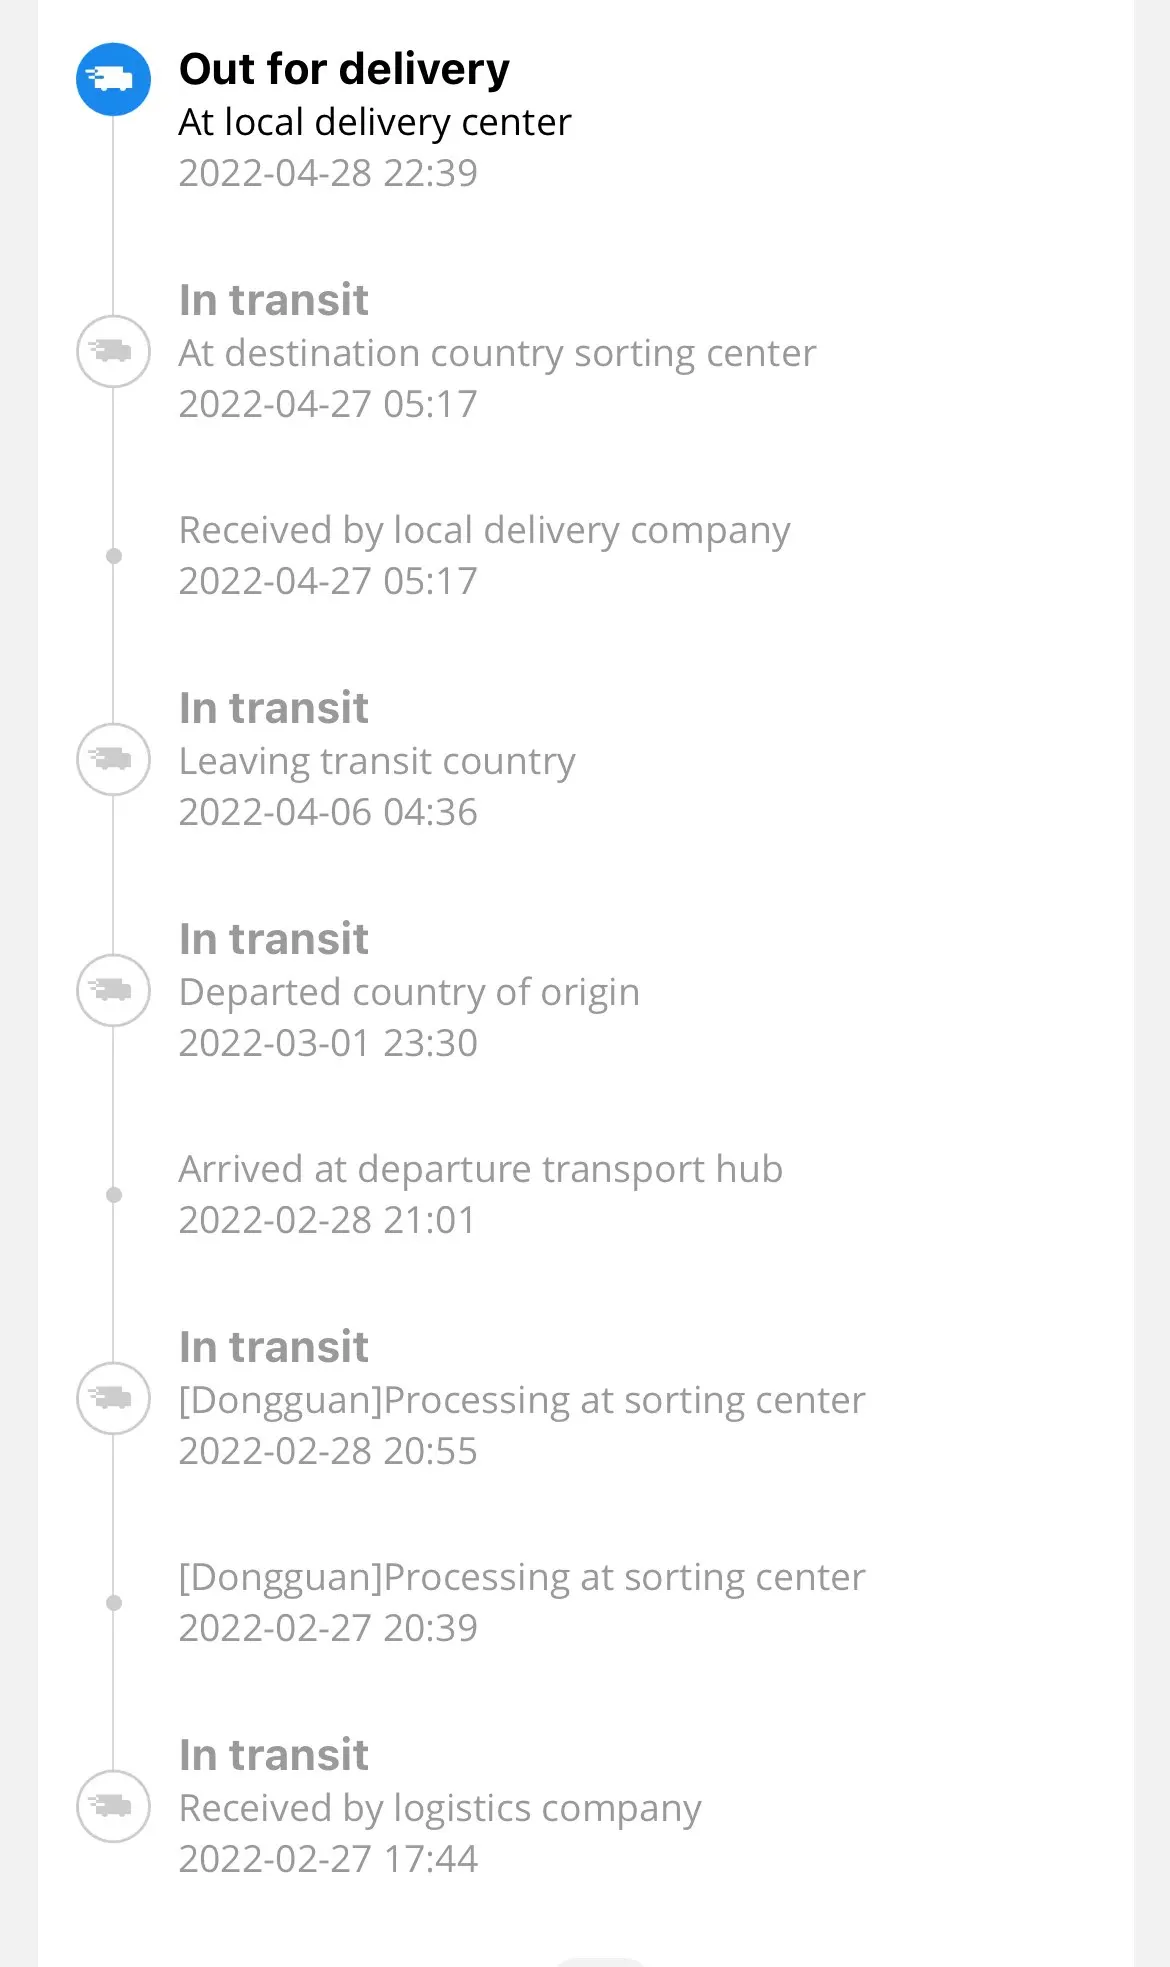This screenshot has height=1967, width=1170.
Task: Click At local delivery center text
Action: coord(374,122)
